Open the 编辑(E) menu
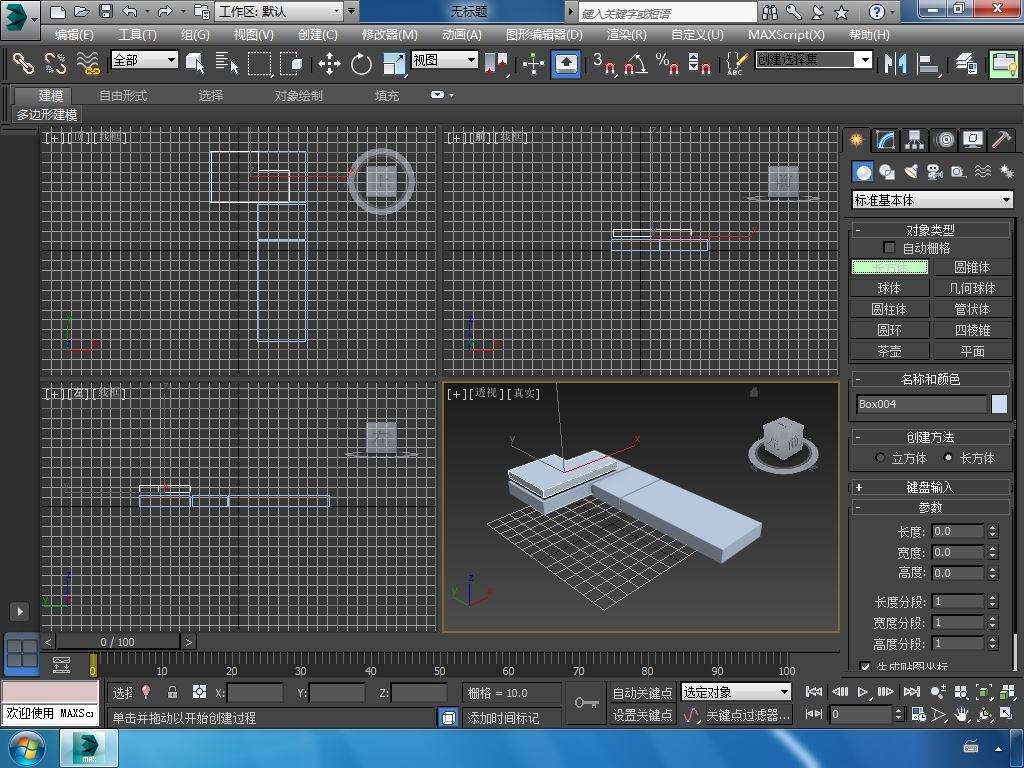Image resolution: width=1024 pixels, height=768 pixels. (74, 35)
